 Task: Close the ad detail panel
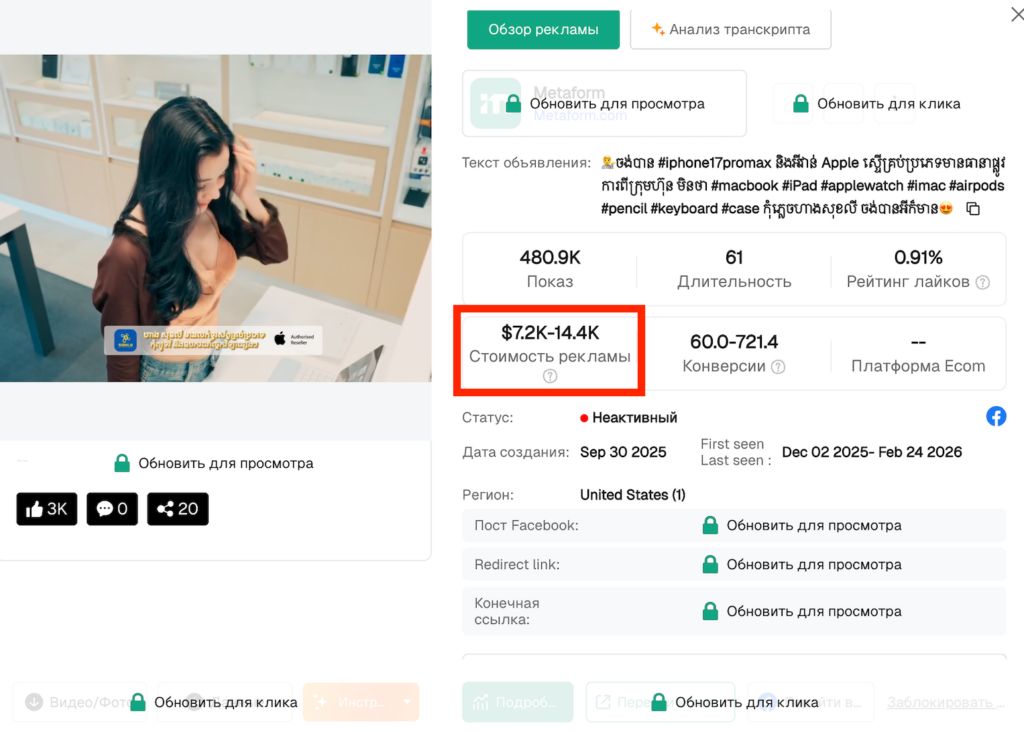tap(1017, 14)
